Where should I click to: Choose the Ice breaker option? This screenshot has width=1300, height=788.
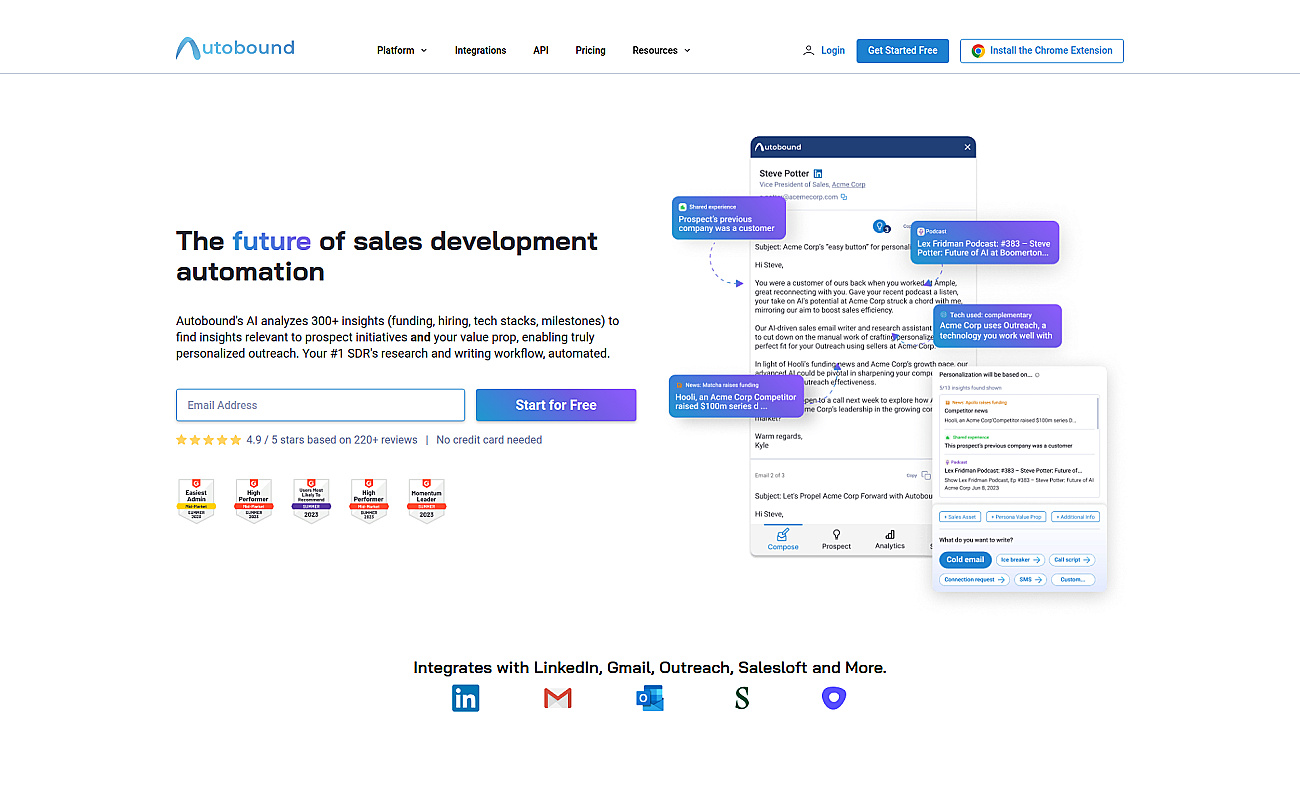1021,560
